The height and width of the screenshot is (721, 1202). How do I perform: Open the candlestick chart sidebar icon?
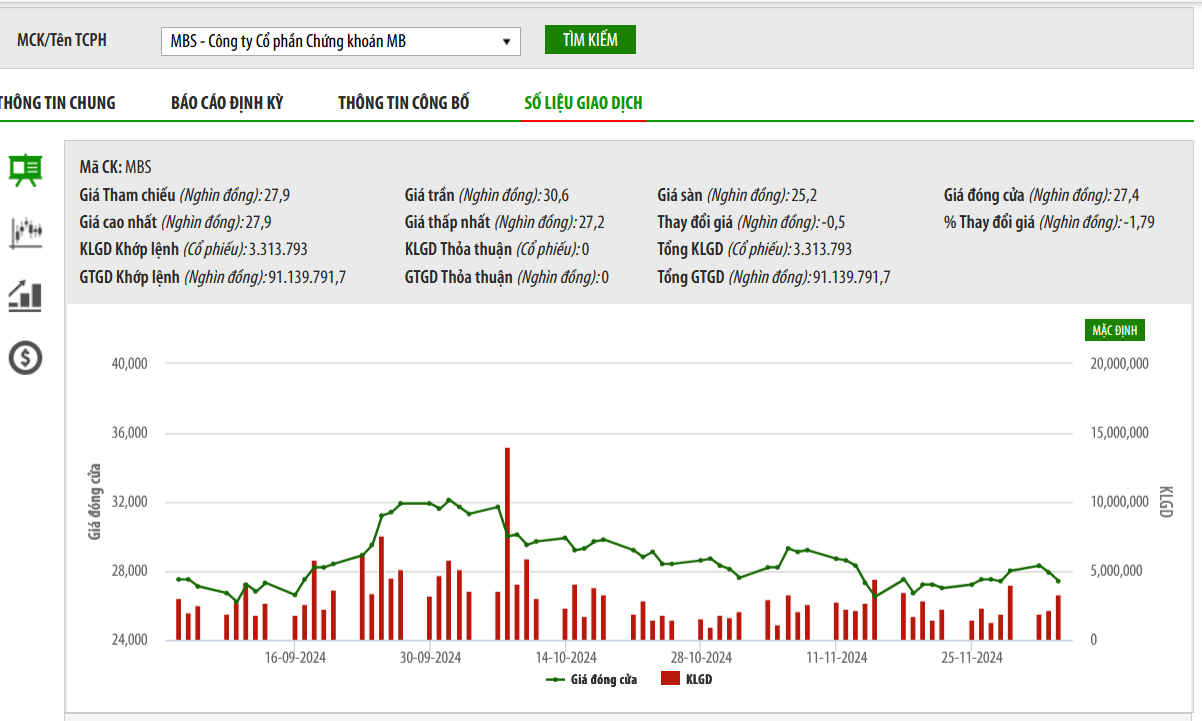(x=25, y=232)
